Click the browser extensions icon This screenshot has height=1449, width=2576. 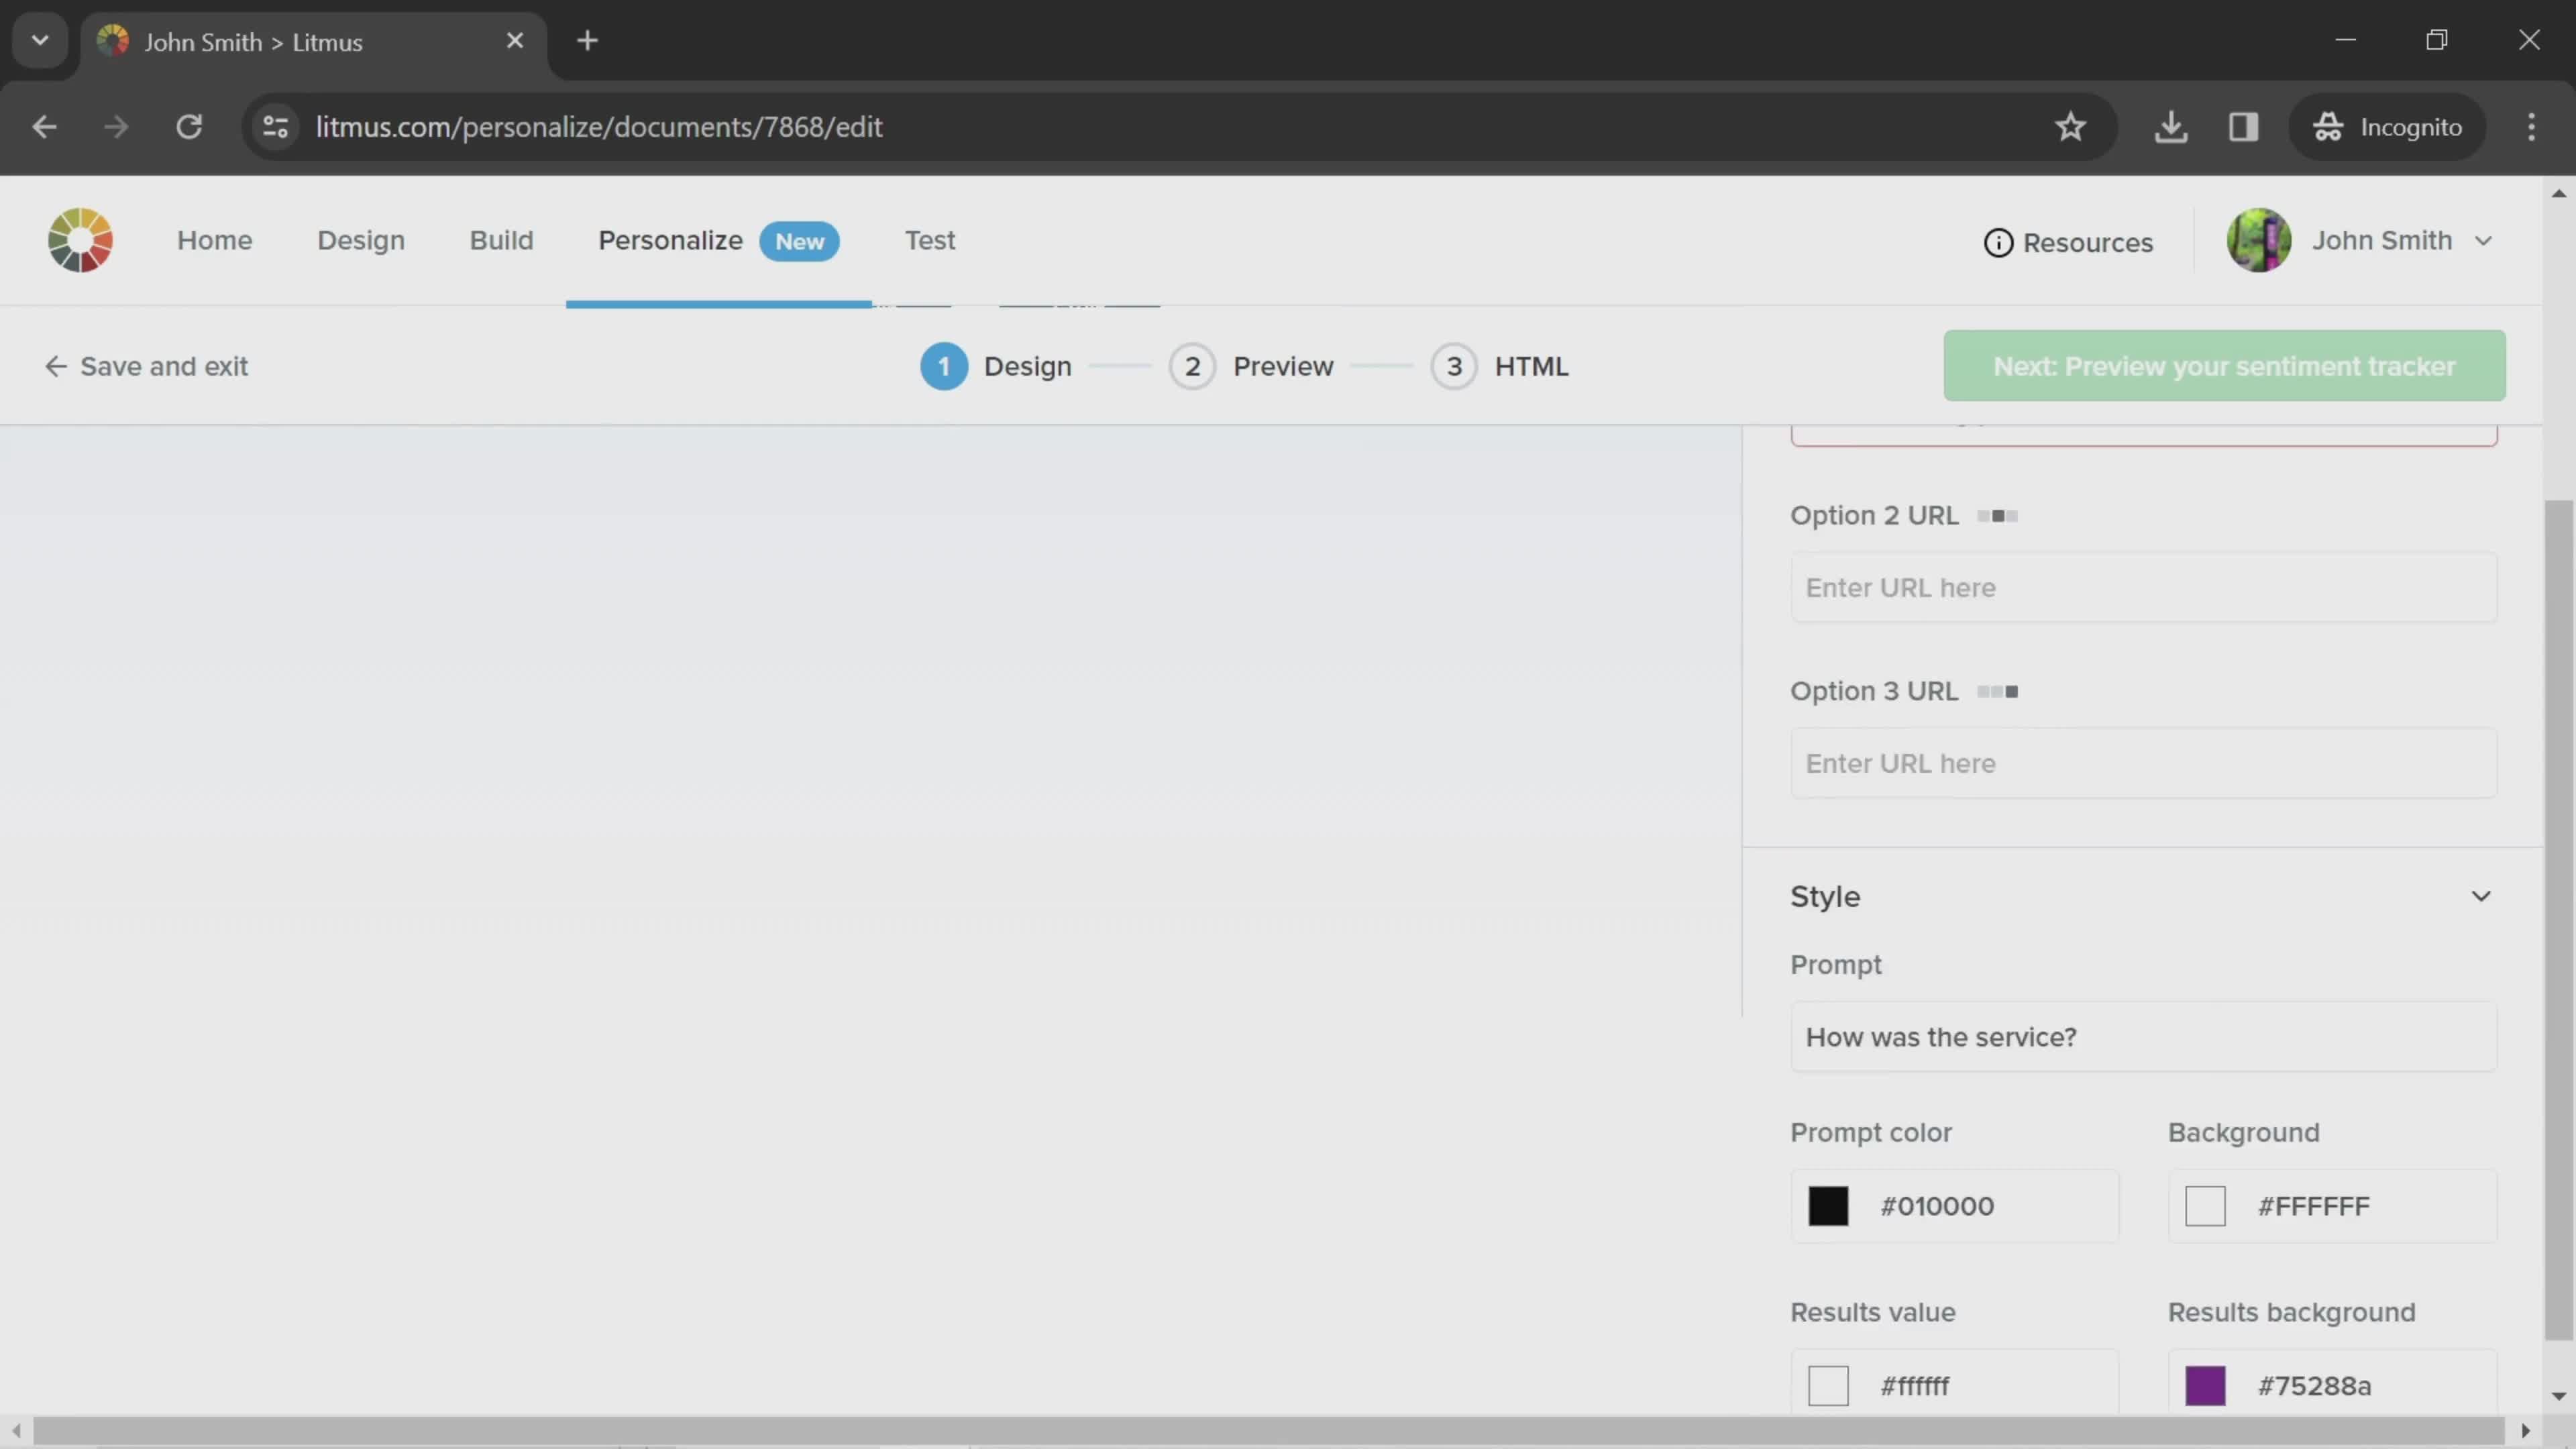click(2243, 125)
